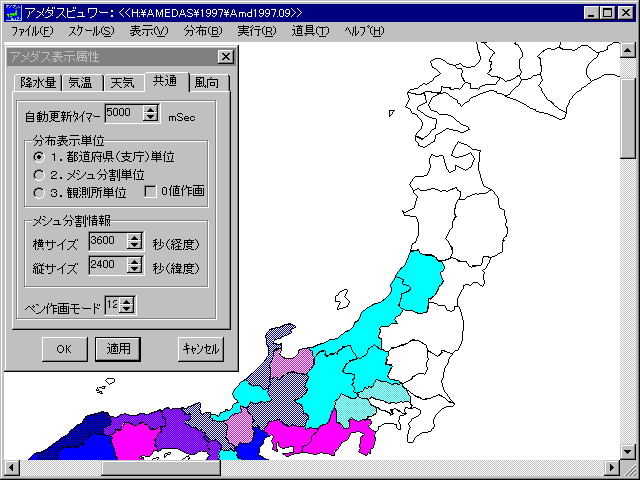Click the horizontal scrollbar thumb

tap(161, 467)
